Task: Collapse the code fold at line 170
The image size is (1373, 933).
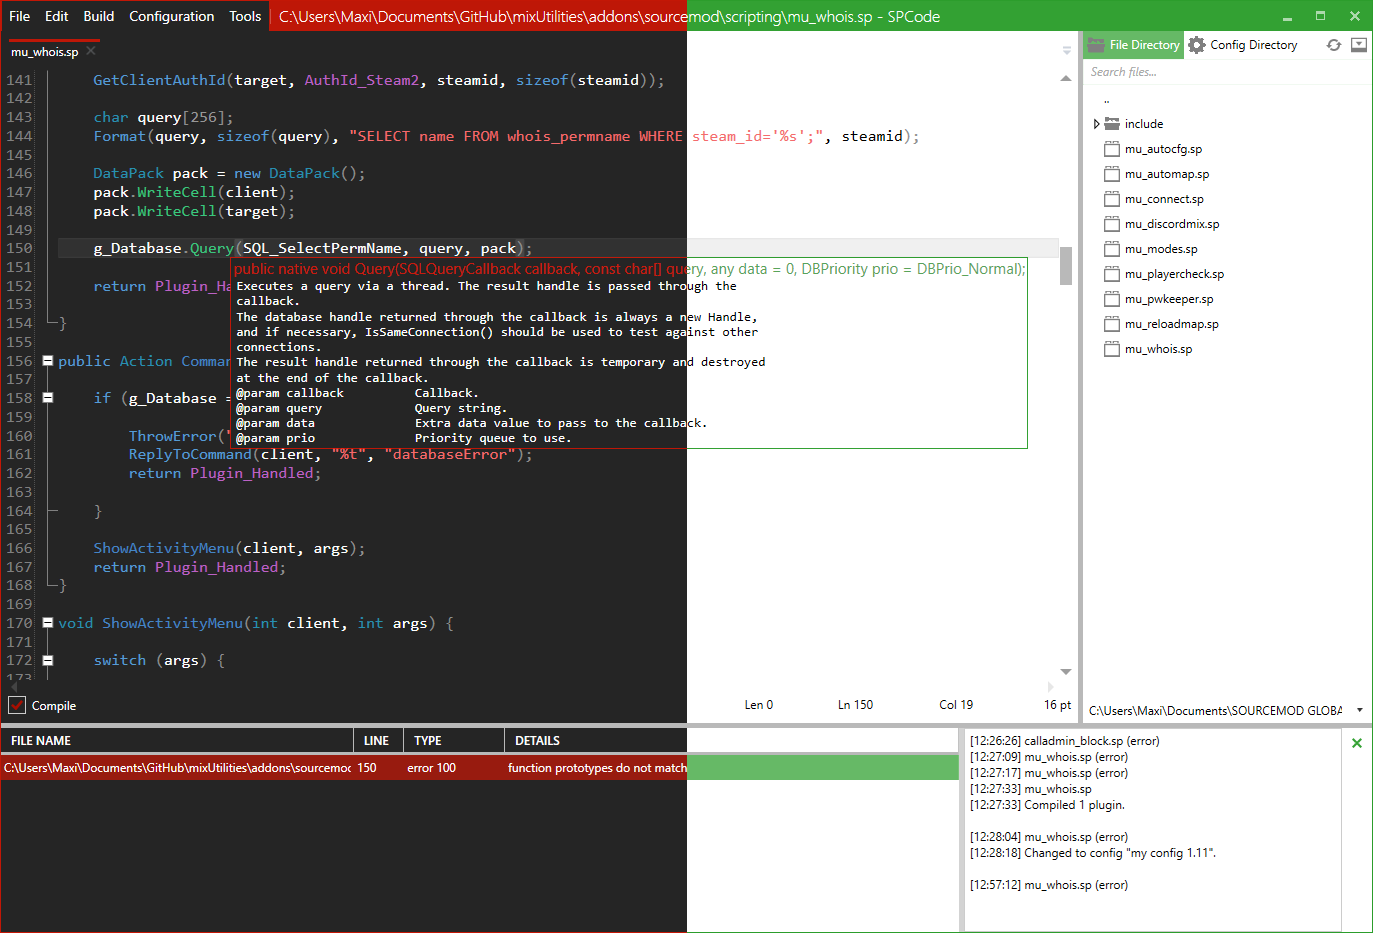Action: click(x=47, y=623)
